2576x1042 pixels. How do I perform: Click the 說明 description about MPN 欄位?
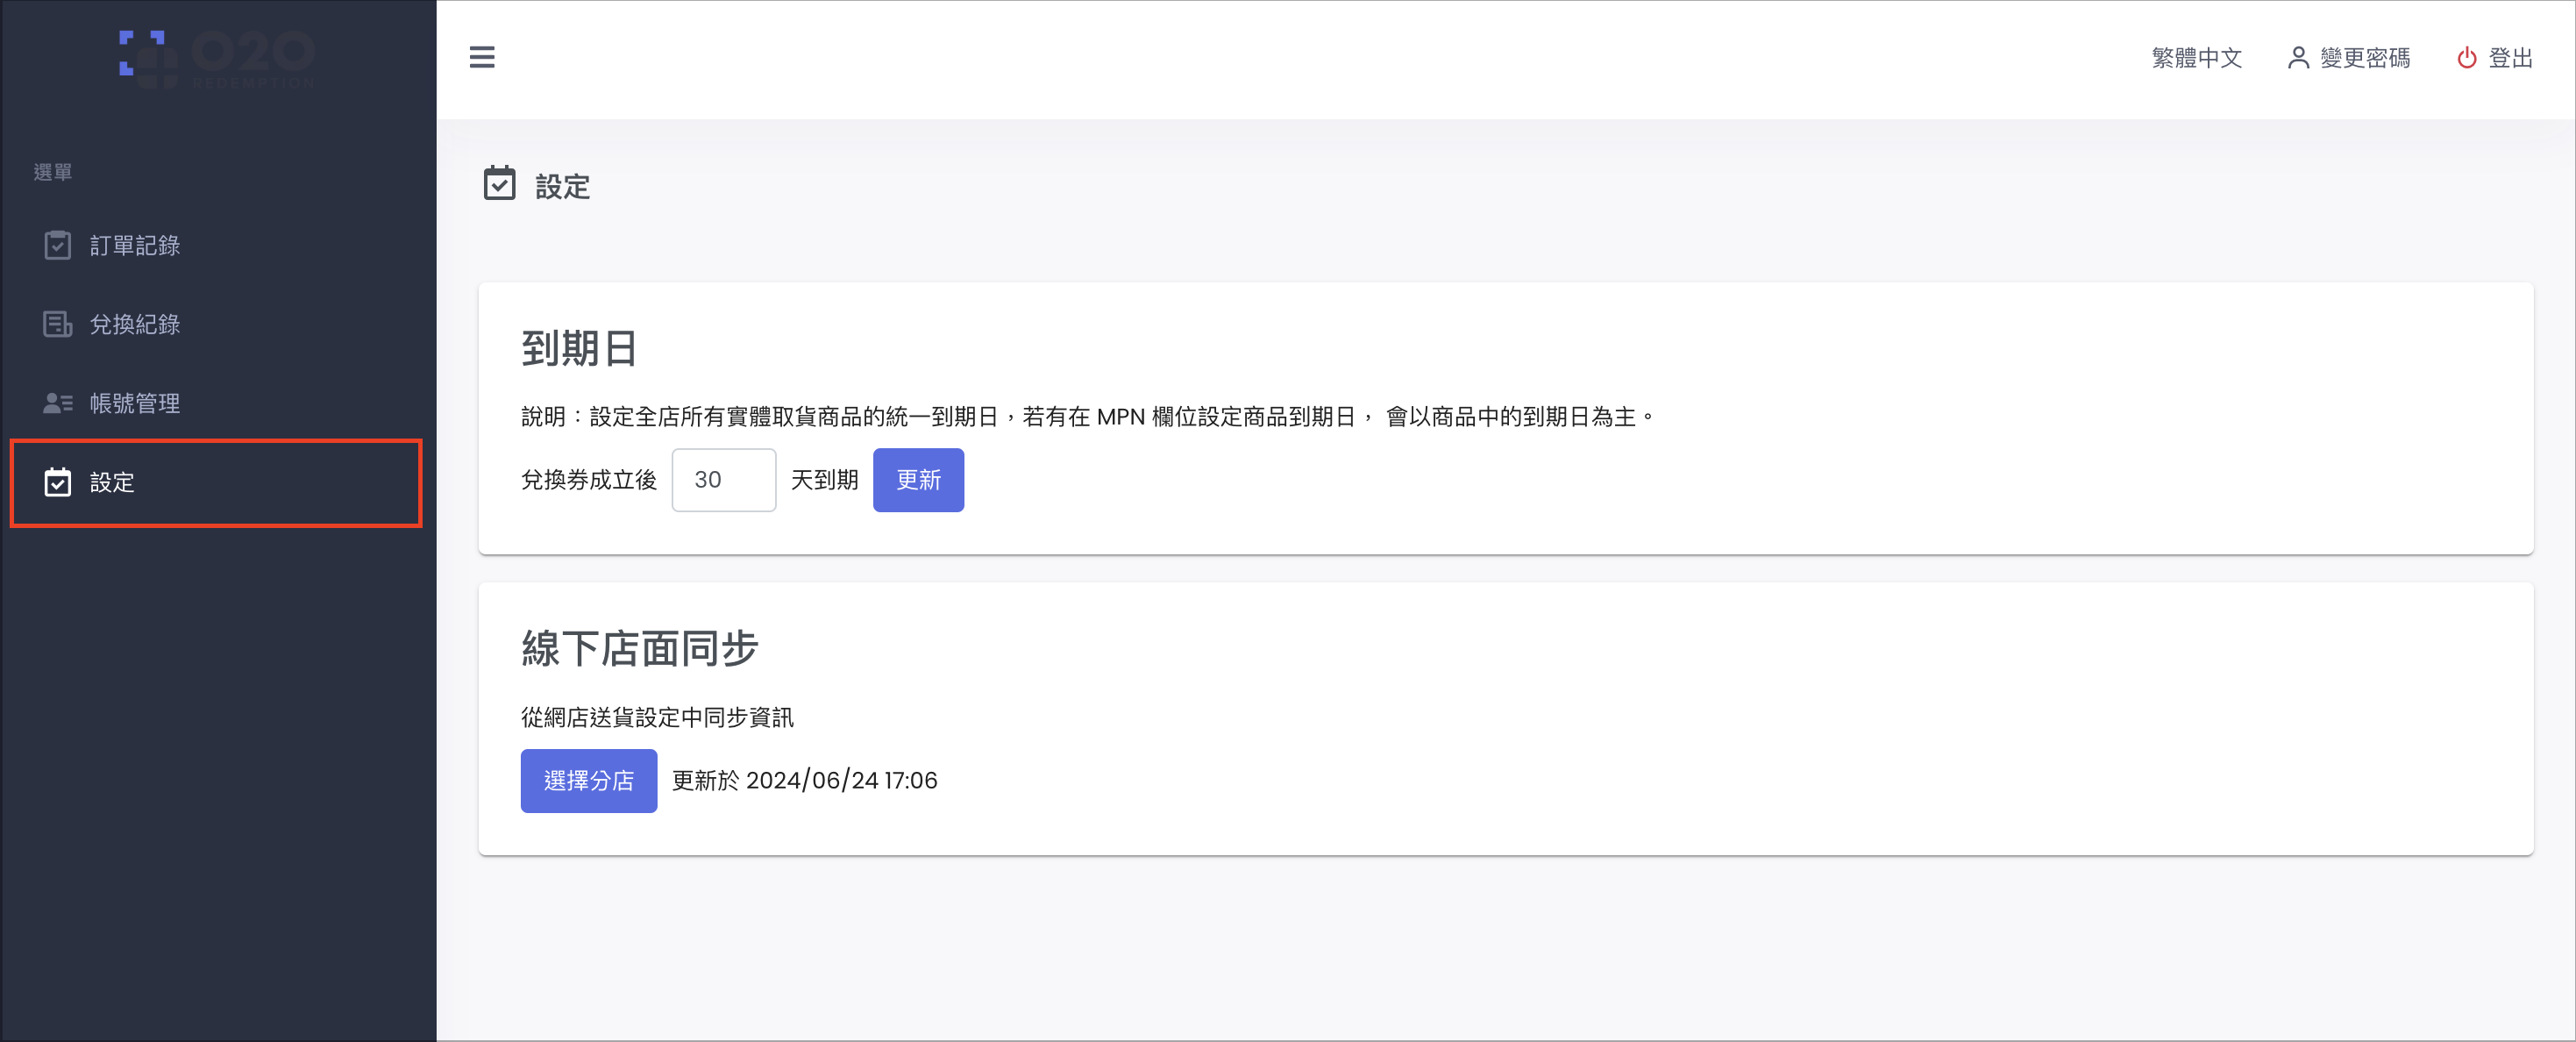coord(1088,417)
